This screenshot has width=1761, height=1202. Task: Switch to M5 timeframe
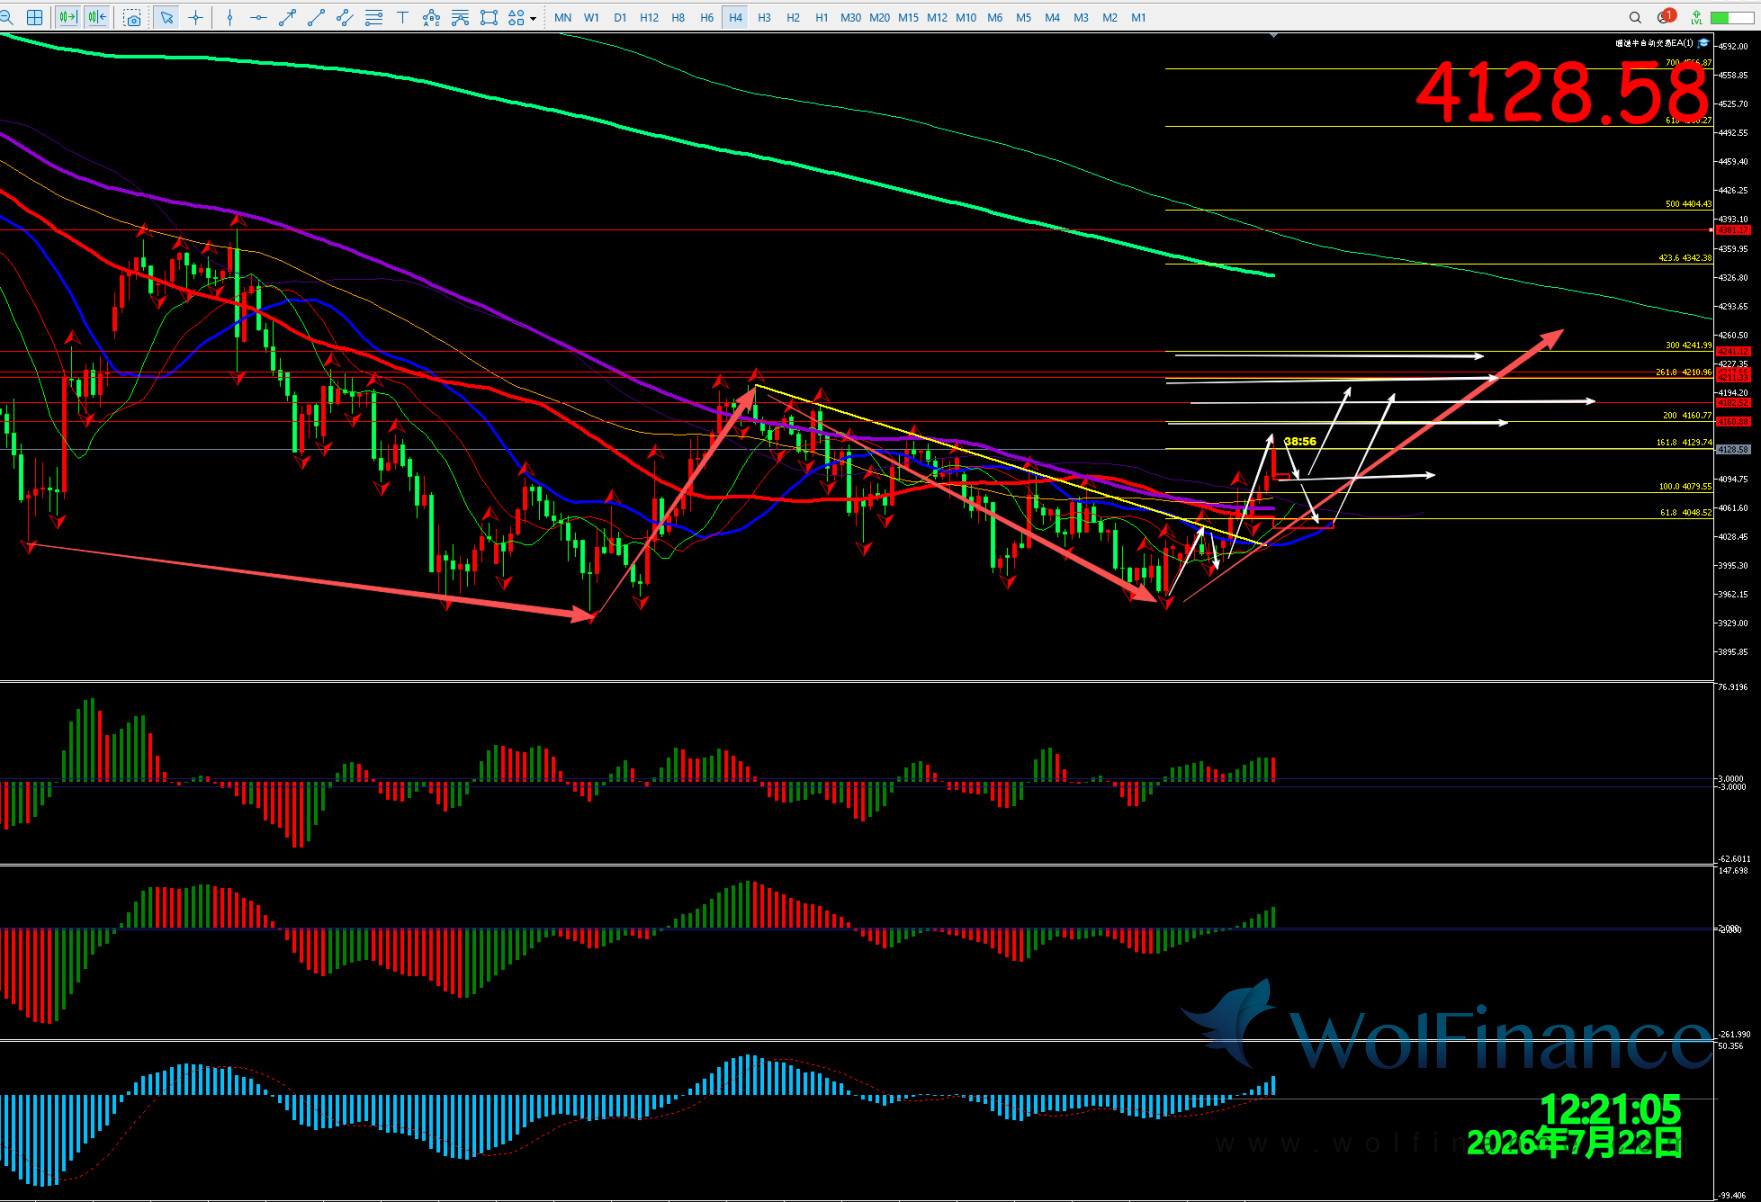tap(1024, 17)
